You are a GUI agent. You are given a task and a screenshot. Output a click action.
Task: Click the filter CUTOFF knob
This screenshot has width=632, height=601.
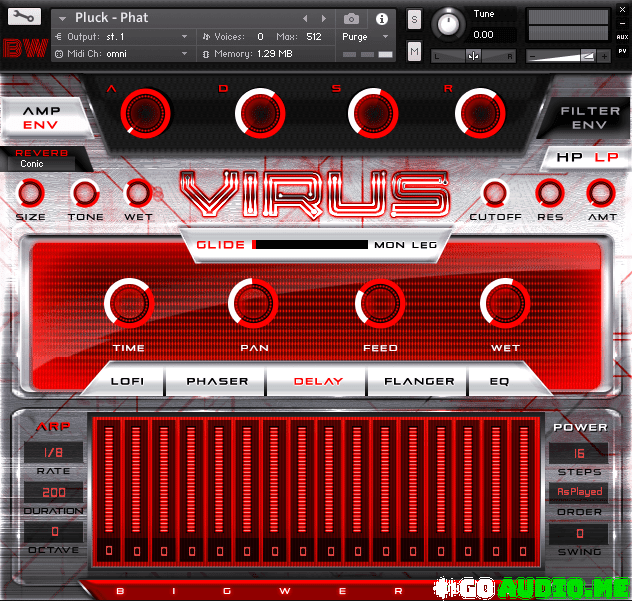(x=495, y=193)
